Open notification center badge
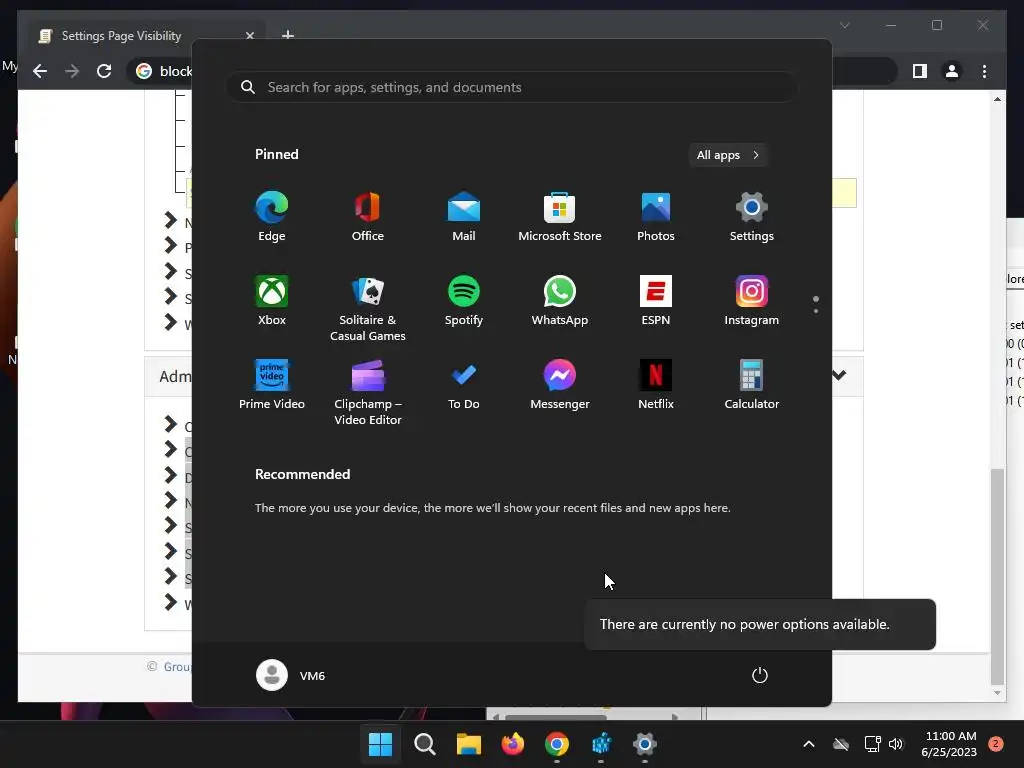Screen dimensions: 1024x768 [x=995, y=744]
